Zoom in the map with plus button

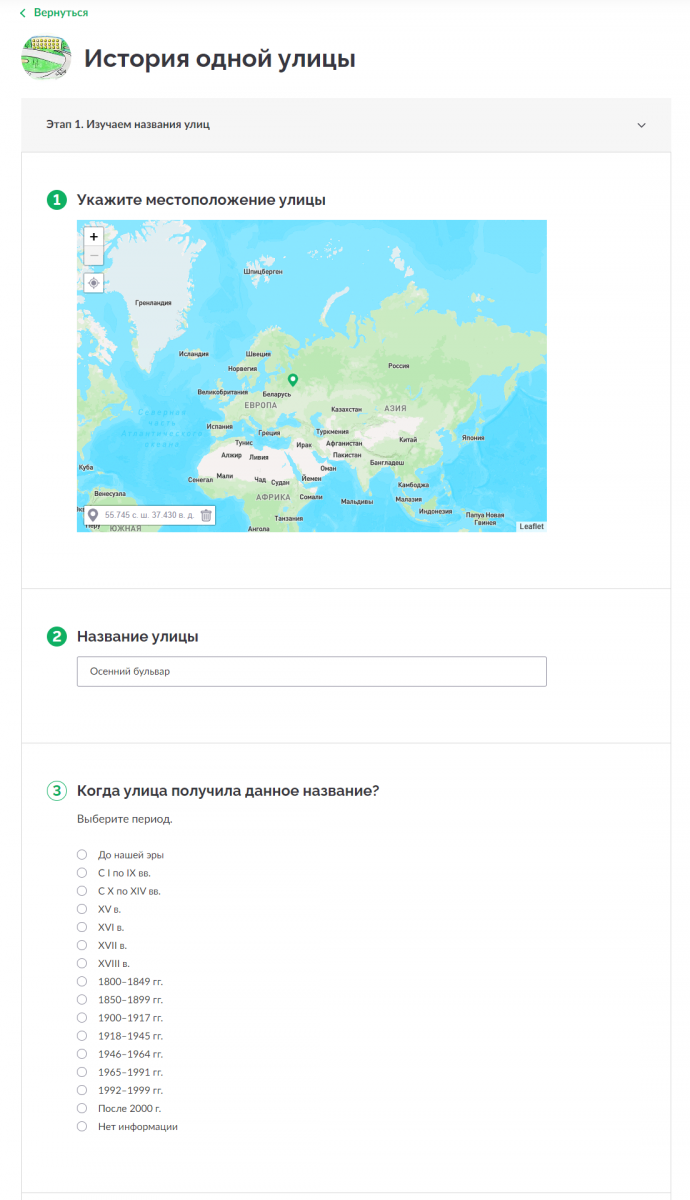coord(94,237)
